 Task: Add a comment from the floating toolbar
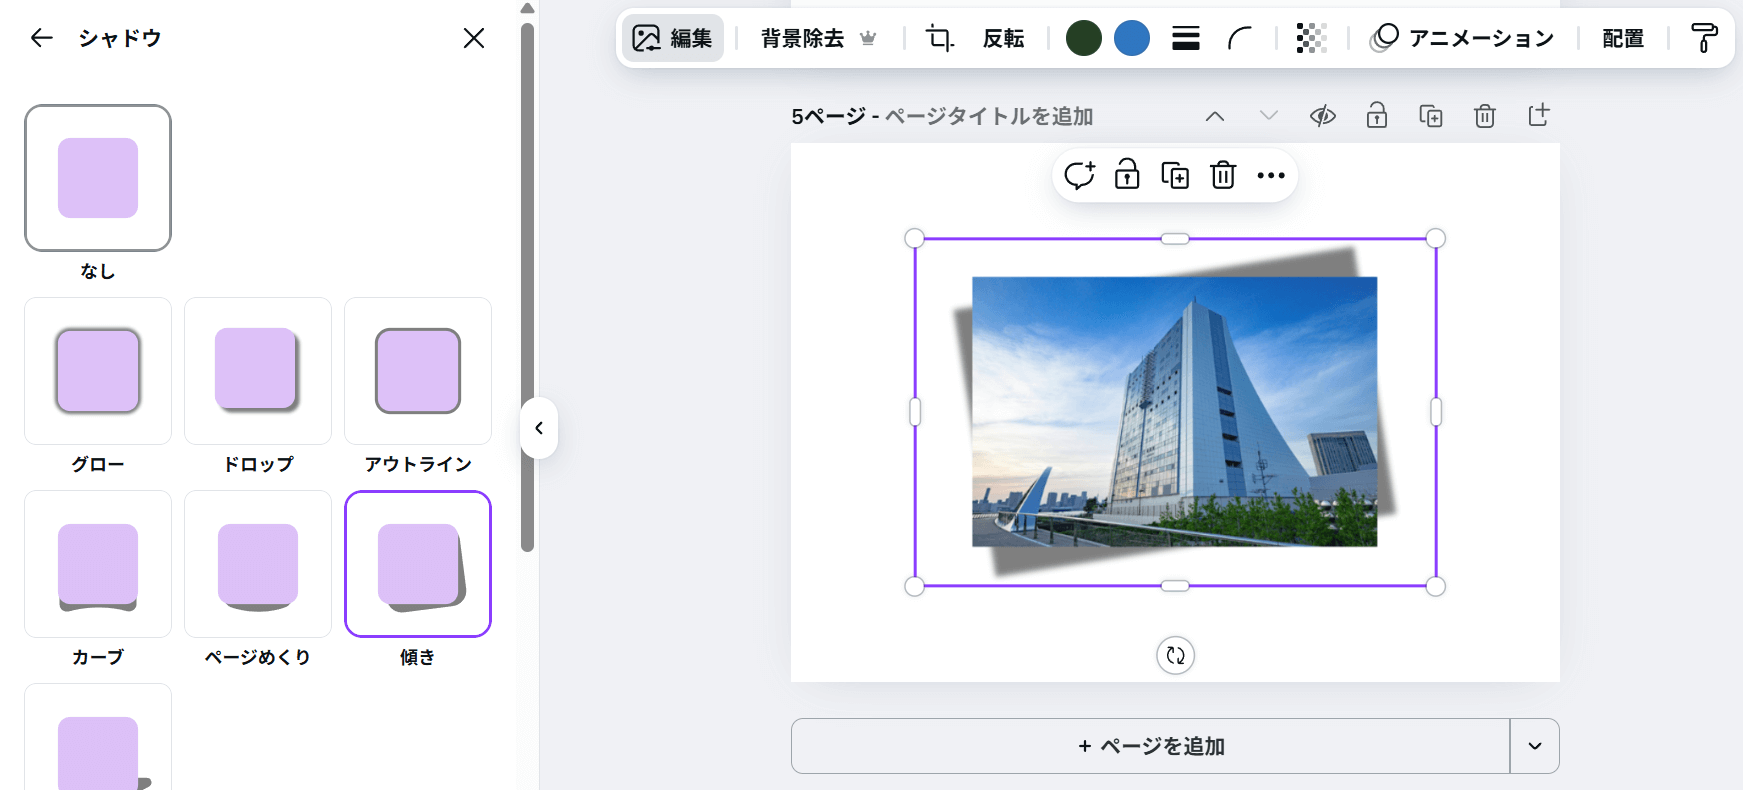(1079, 175)
